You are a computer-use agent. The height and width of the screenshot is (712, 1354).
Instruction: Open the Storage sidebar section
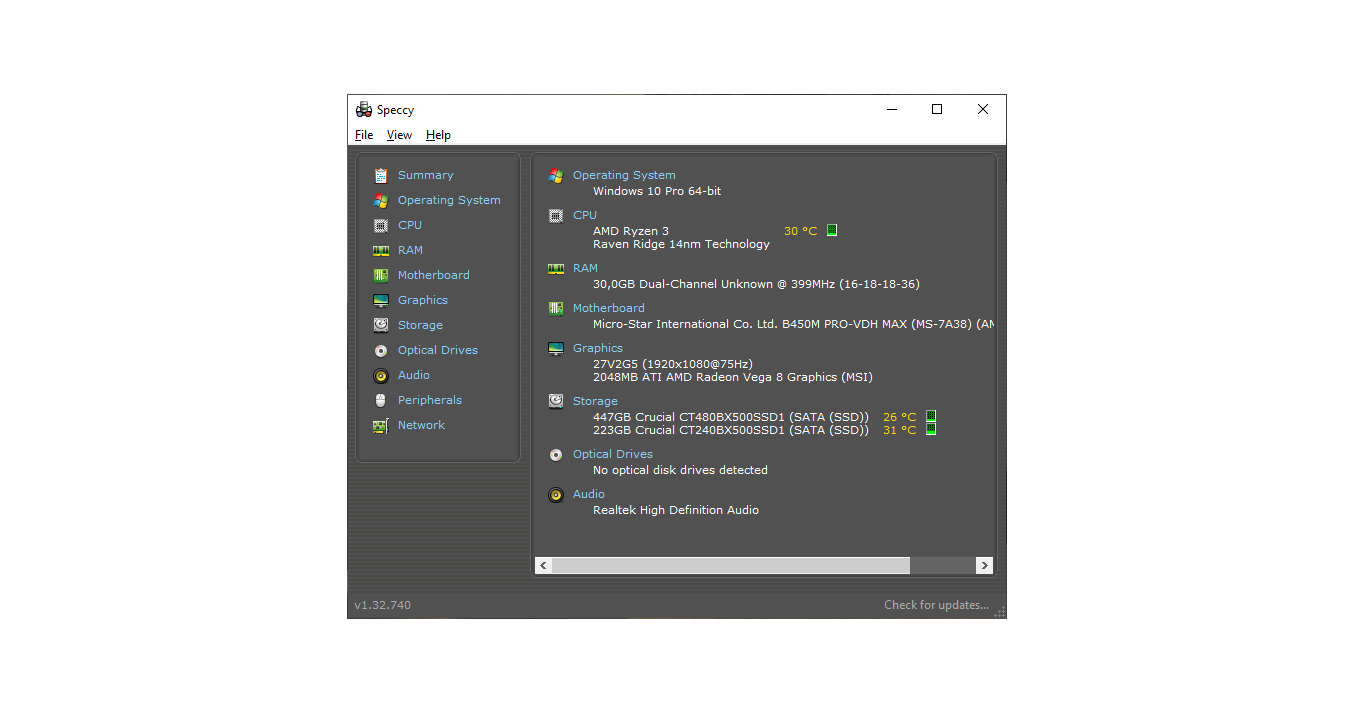pyautogui.click(x=420, y=325)
